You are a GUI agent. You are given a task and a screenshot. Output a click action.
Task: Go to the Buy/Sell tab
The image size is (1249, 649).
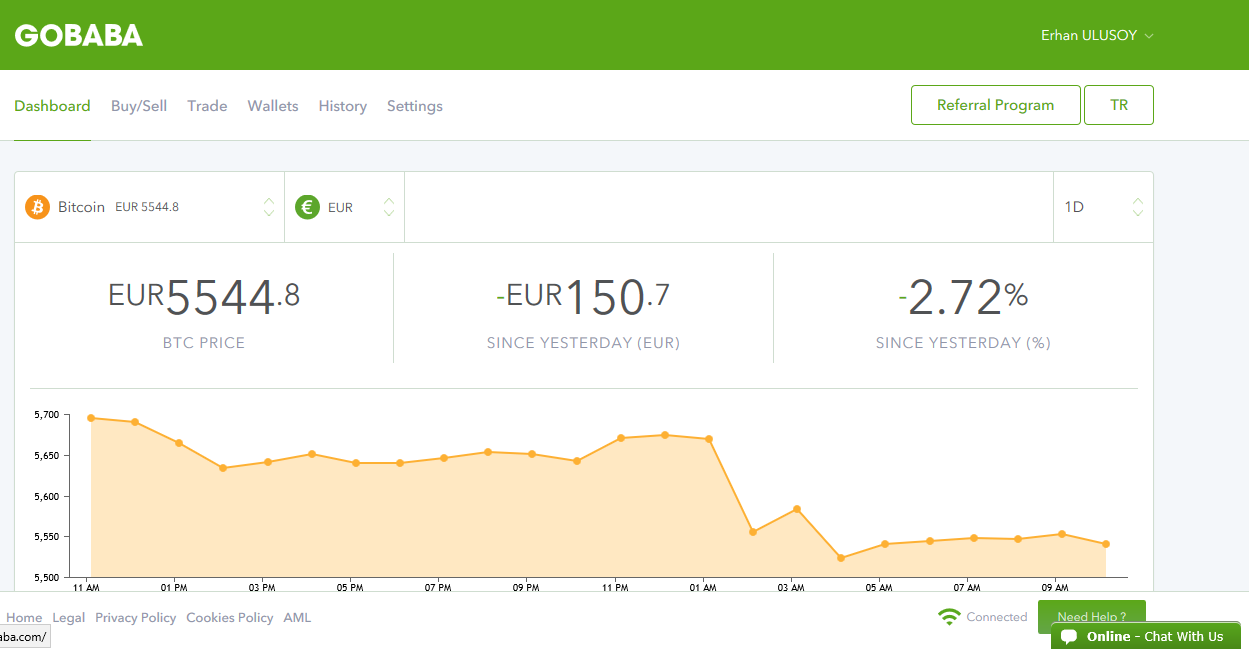[x=139, y=106]
